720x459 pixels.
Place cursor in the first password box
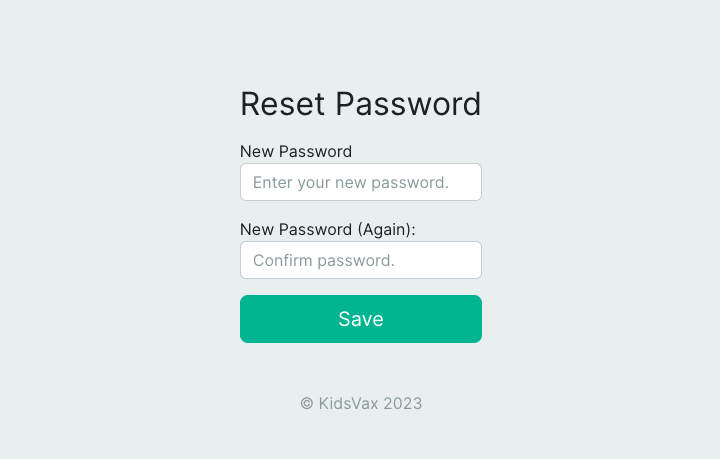tap(360, 182)
